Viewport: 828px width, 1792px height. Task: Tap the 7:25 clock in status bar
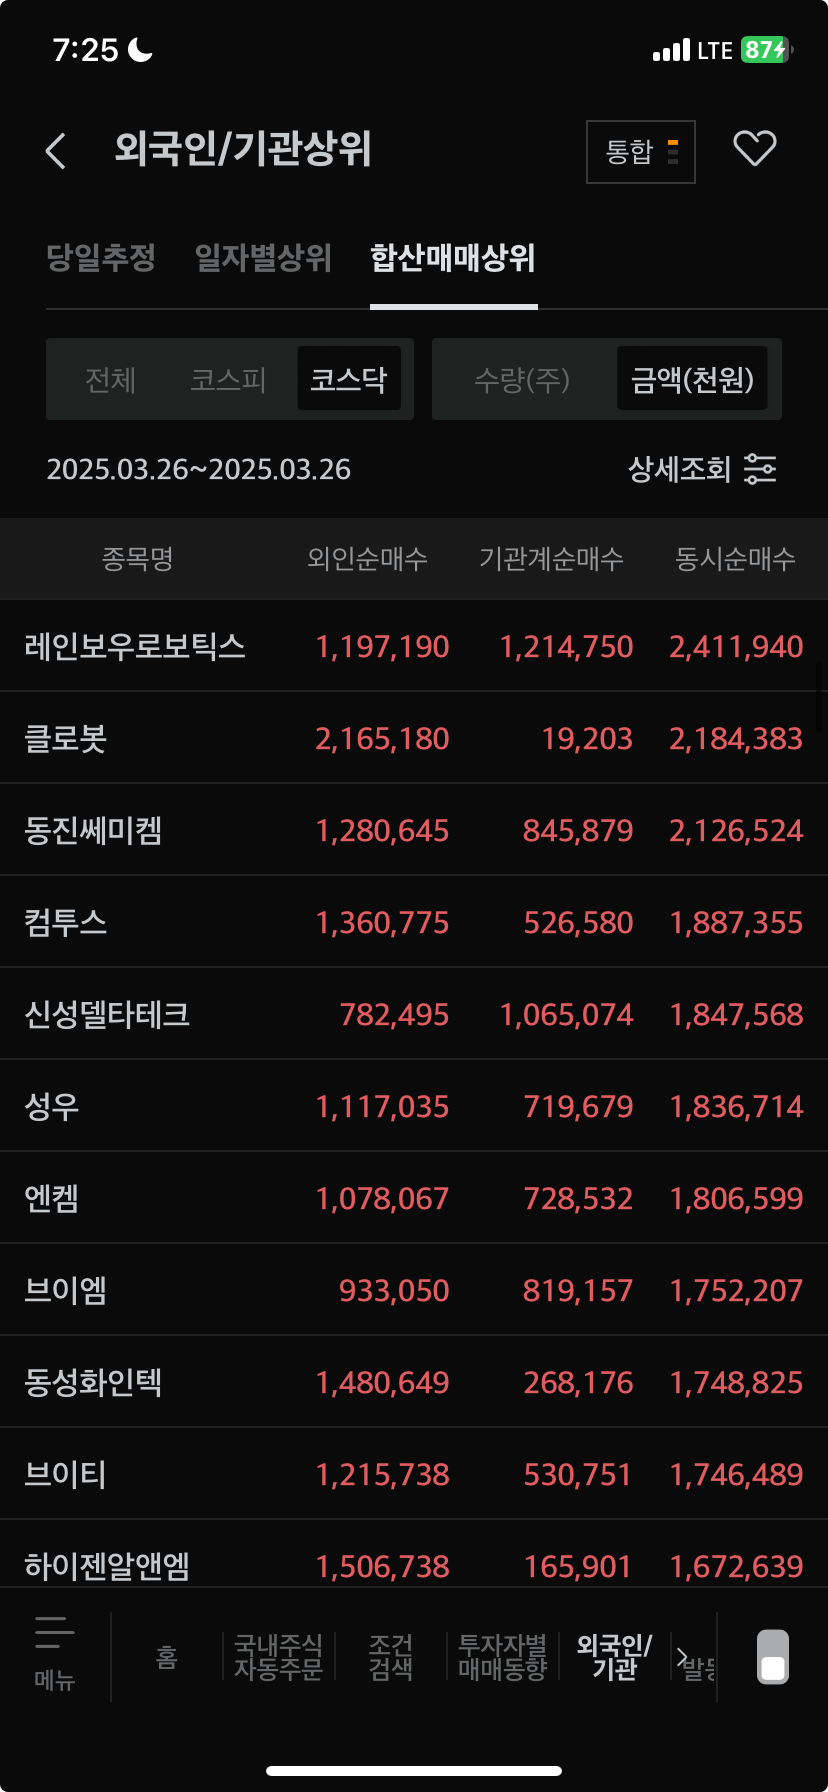pos(85,50)
